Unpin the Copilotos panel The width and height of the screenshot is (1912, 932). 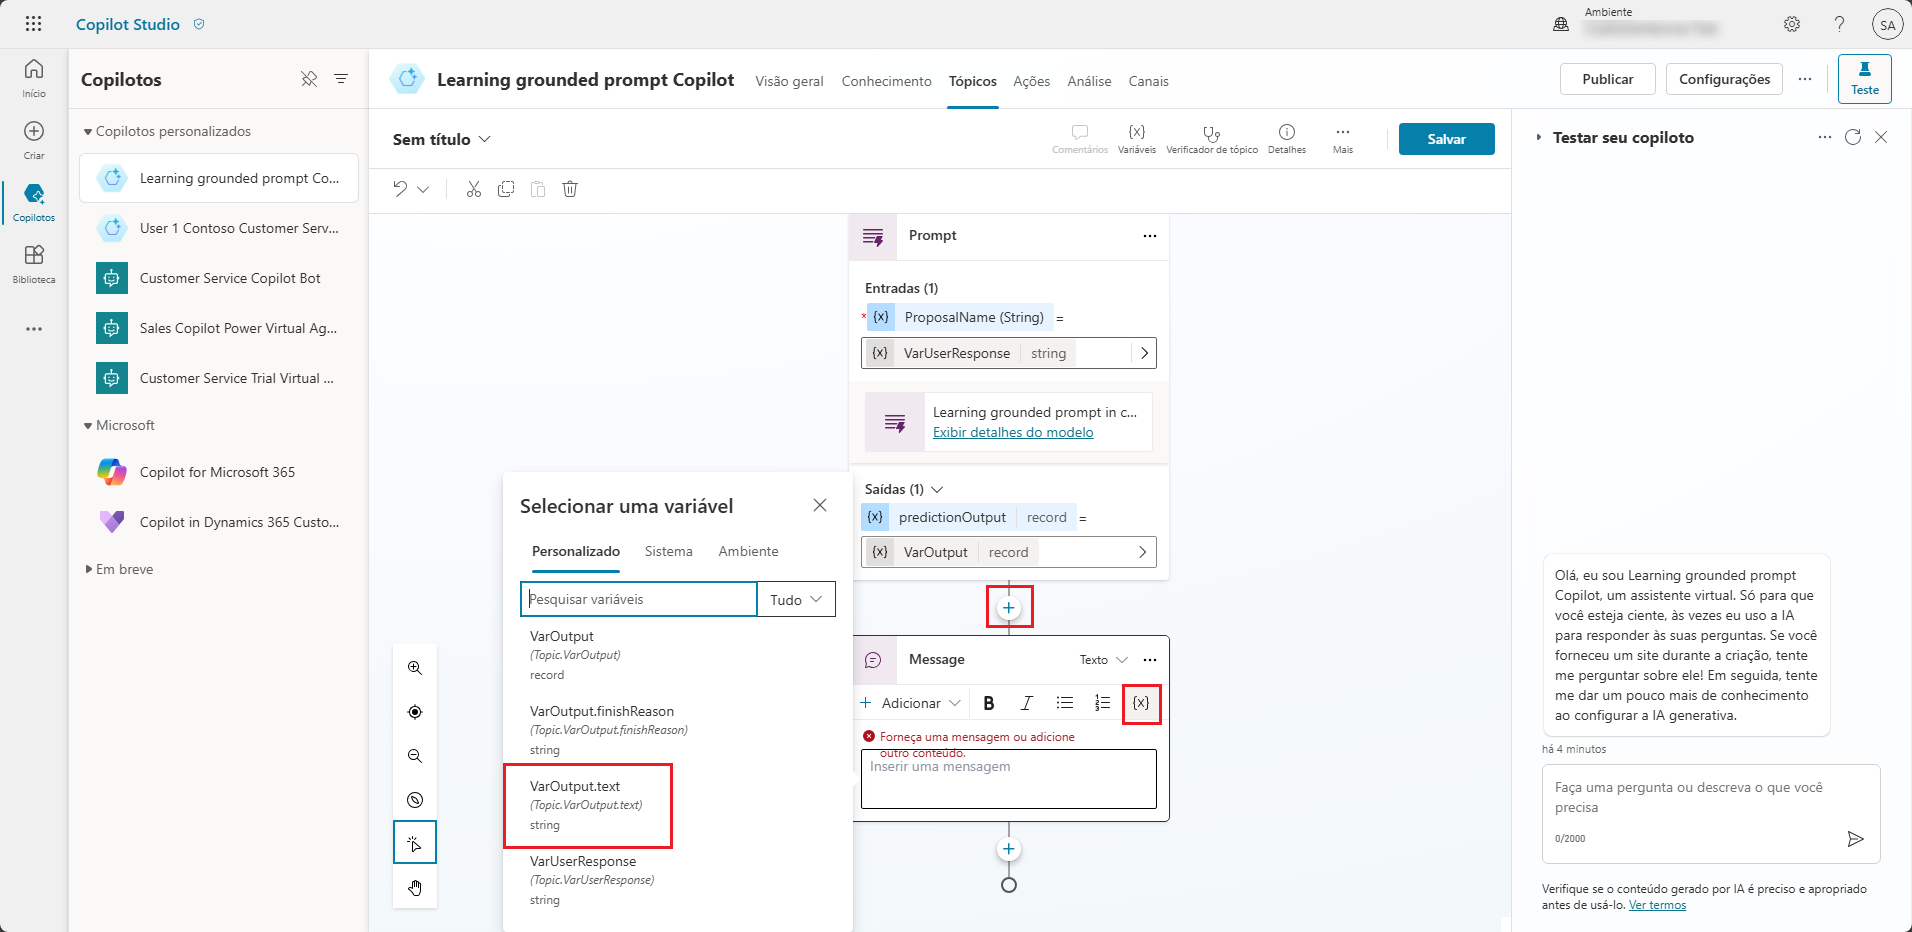[x=309, y=79]
